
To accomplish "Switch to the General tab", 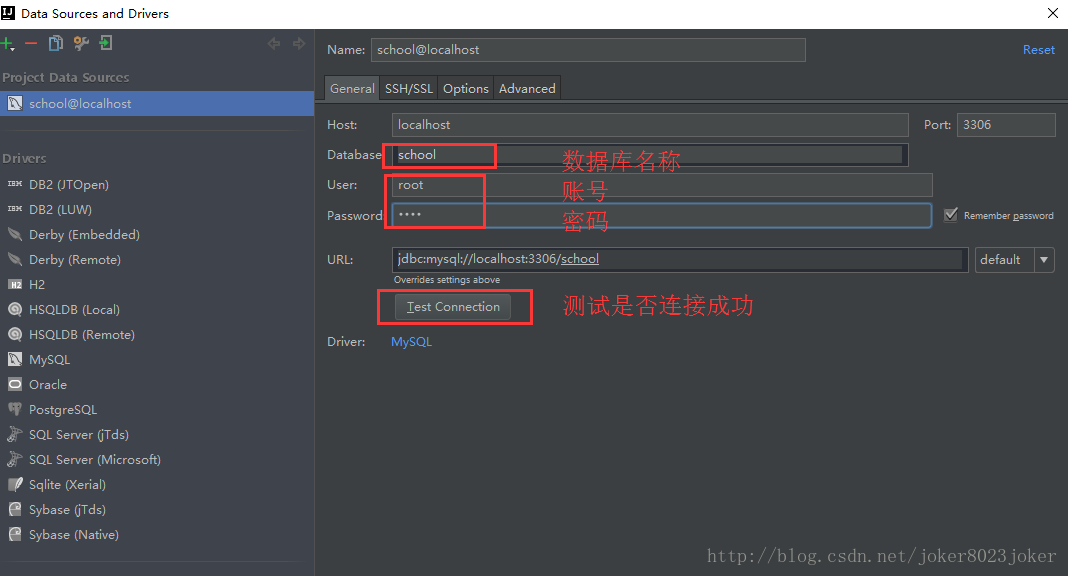I will point(352,89).
